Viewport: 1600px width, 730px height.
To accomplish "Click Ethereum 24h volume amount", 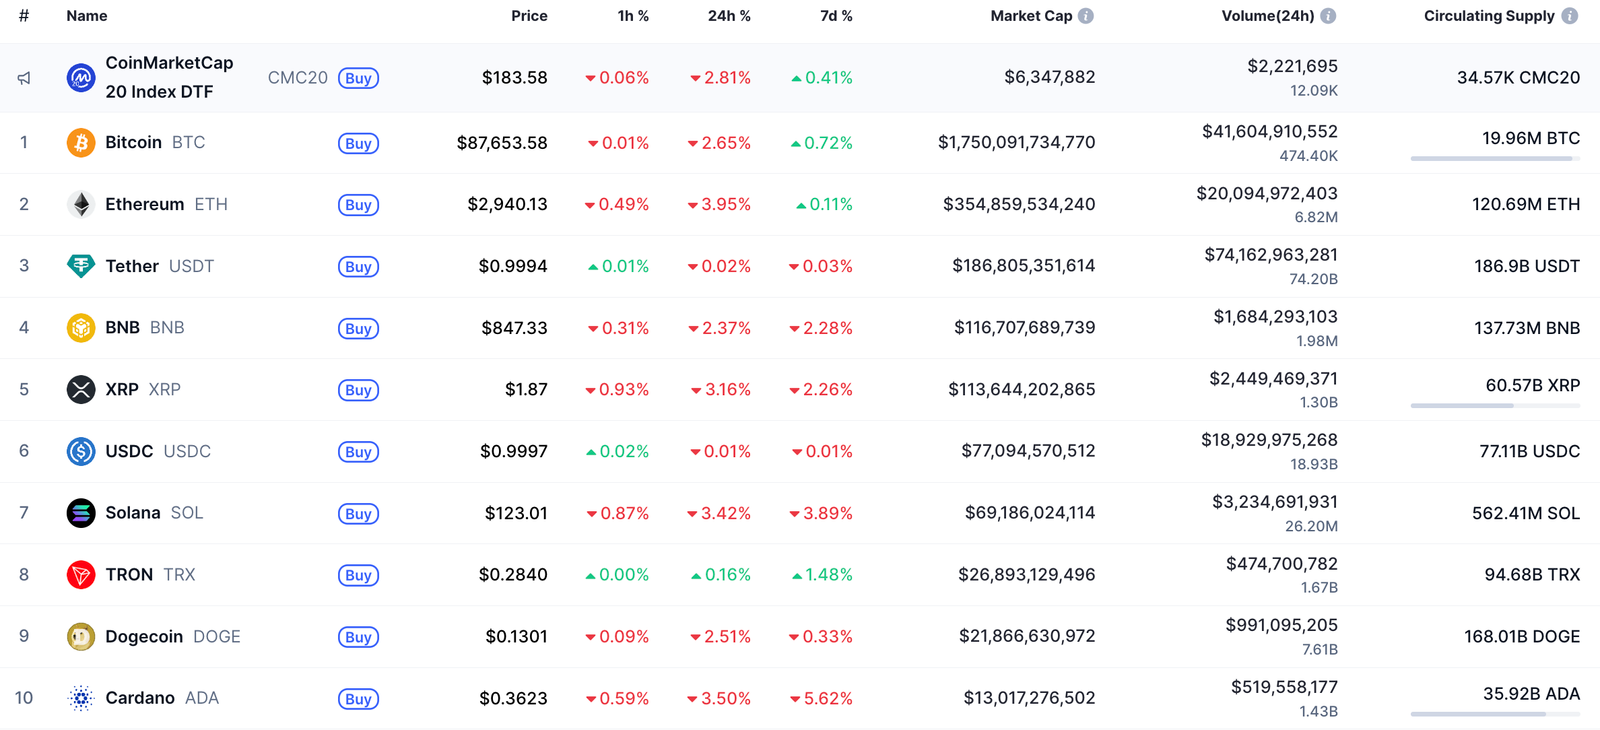I will pos(1266,193).
